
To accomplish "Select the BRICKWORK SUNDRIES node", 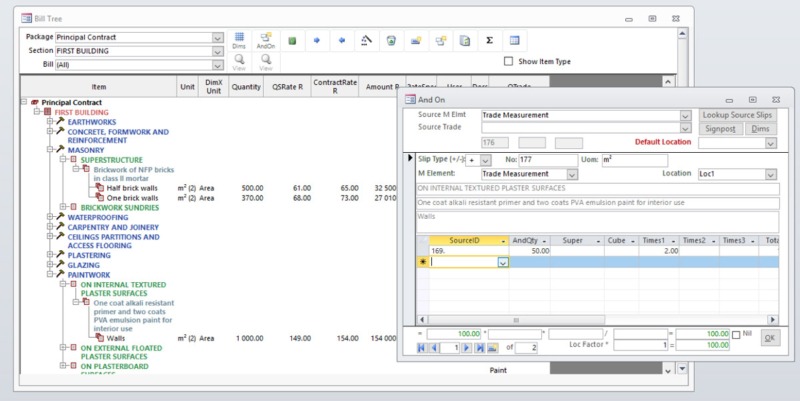I will tap(119, 208).
